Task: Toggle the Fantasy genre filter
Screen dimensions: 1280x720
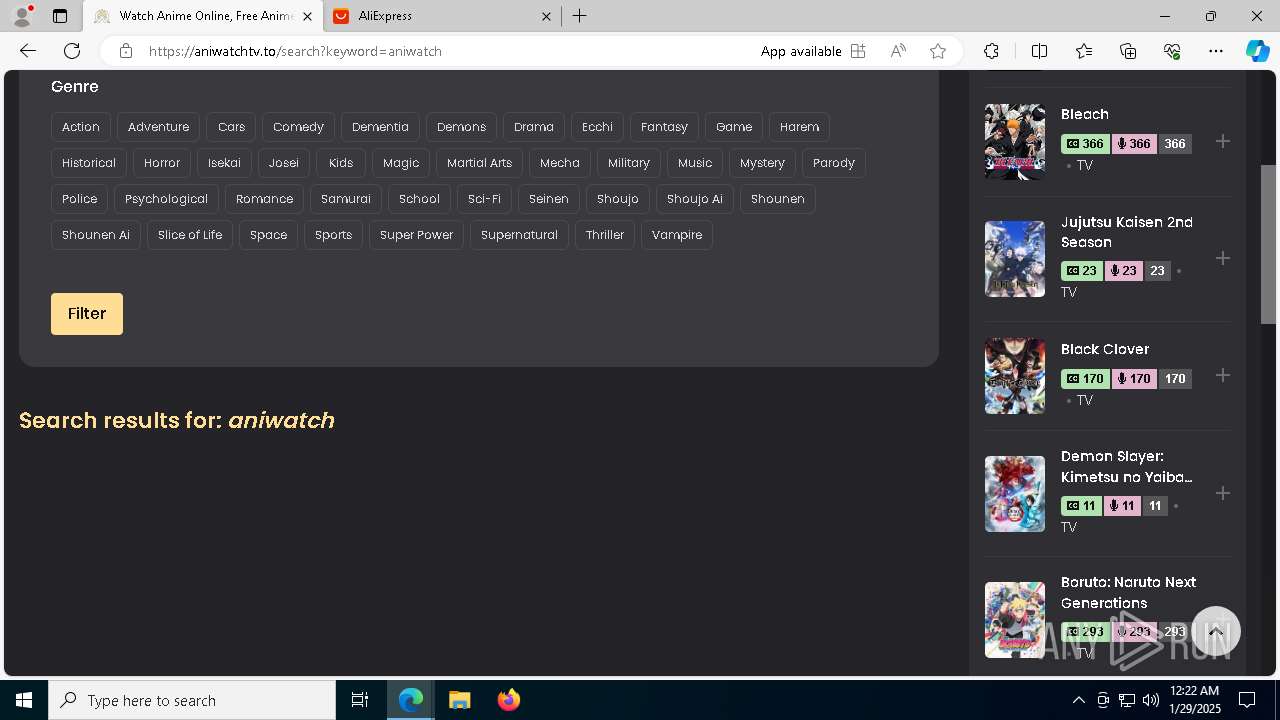Action: click(x=664, y=127)
